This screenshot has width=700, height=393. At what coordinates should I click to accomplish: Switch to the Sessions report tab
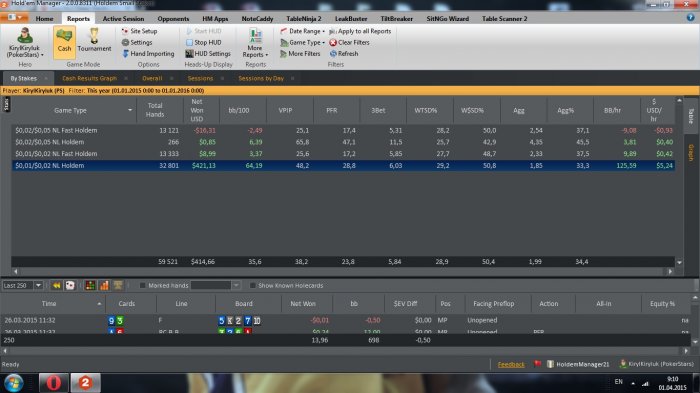(200, 78)
